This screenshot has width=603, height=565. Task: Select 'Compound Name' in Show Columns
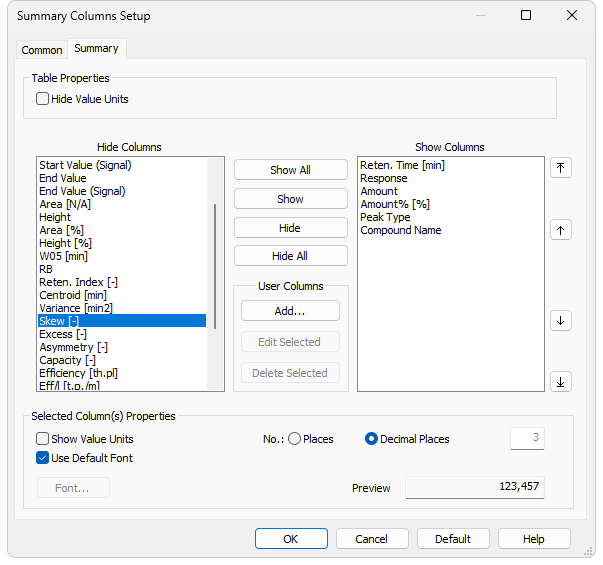[451, 230]
